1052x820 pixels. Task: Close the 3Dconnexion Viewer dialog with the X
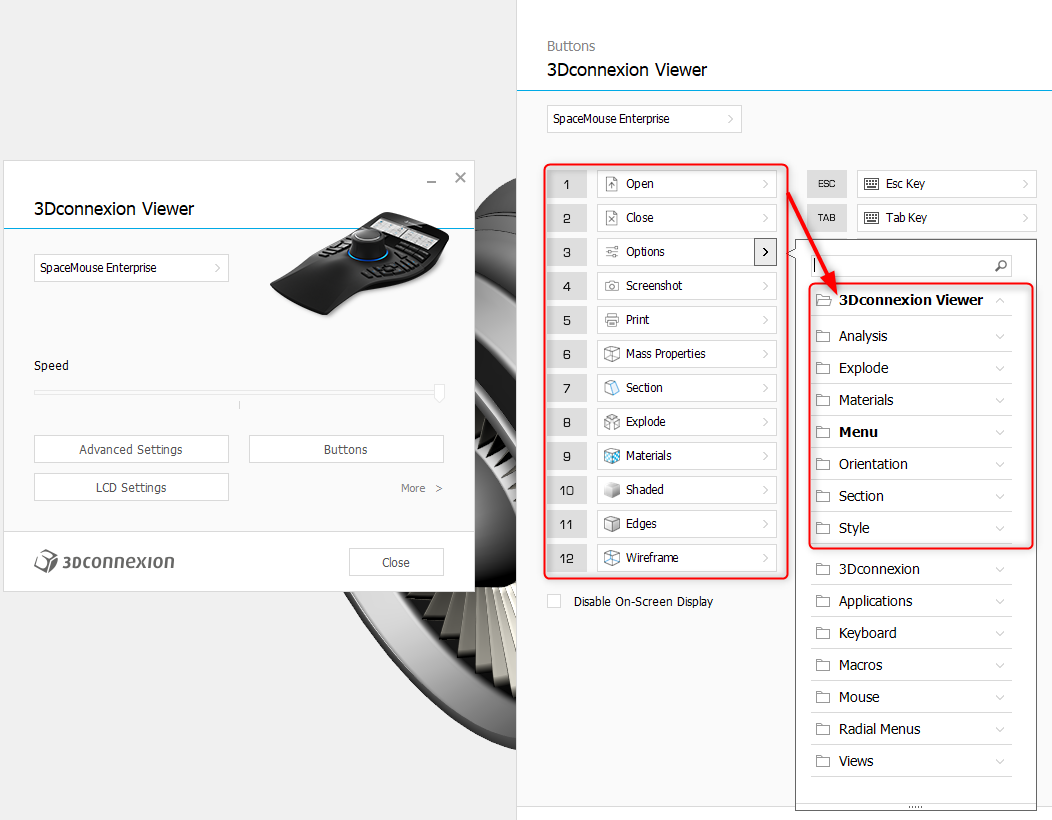tap(460, 178)
